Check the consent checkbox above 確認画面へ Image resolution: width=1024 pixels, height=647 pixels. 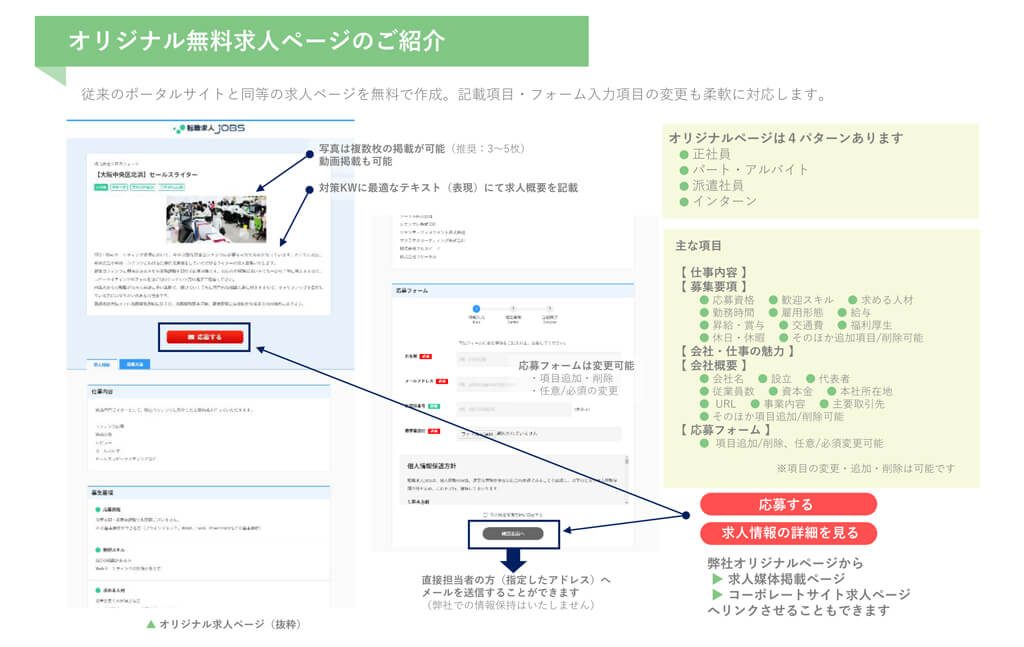pyautogui.click(x=486, y=512)
